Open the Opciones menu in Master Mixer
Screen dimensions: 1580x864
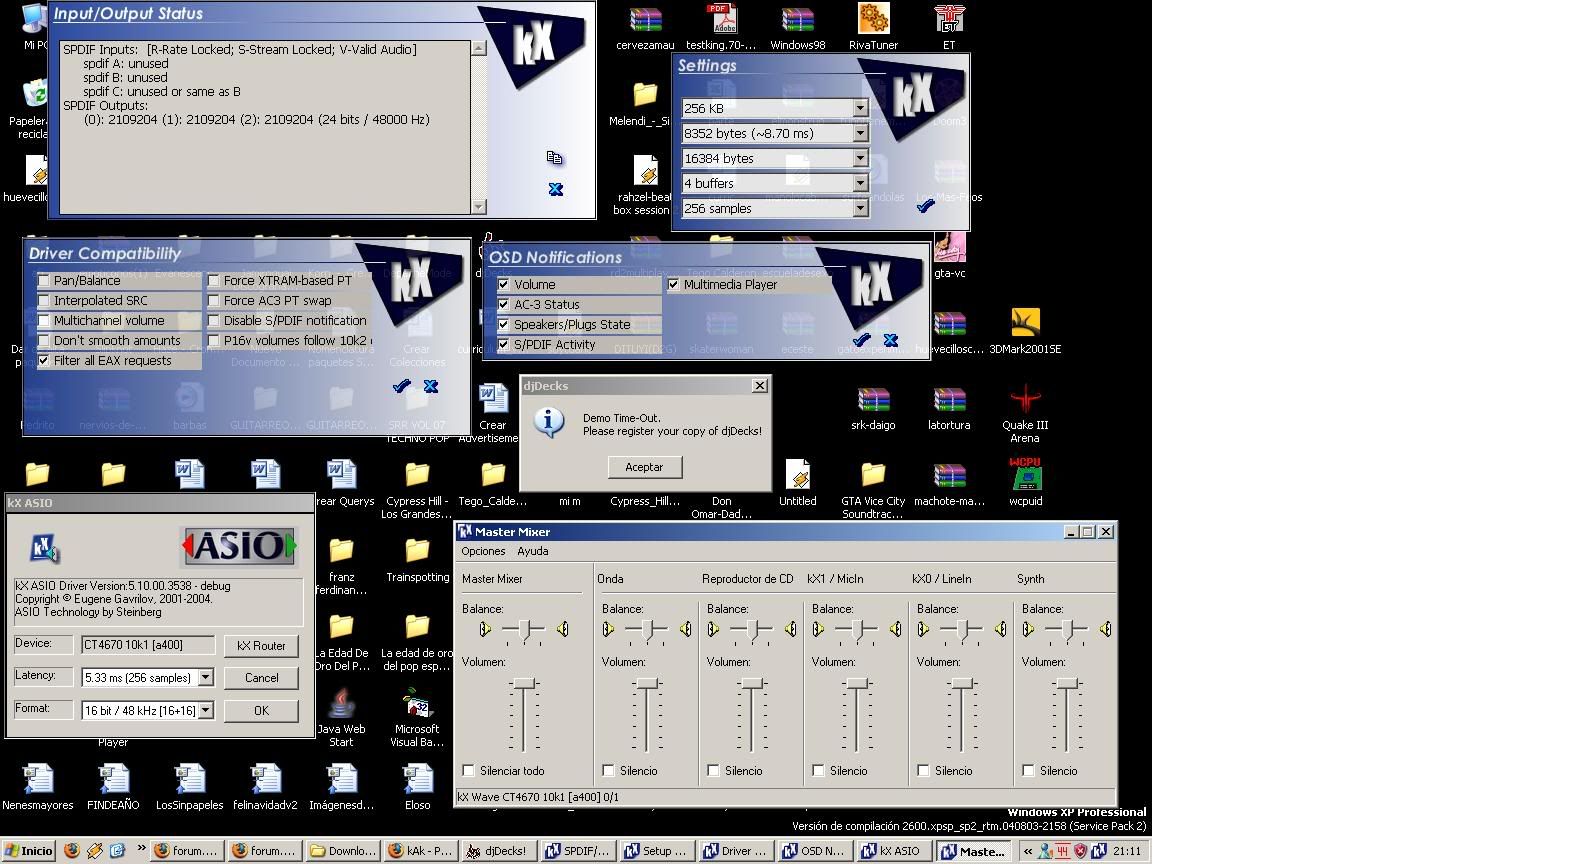click(x=483, y=552)
